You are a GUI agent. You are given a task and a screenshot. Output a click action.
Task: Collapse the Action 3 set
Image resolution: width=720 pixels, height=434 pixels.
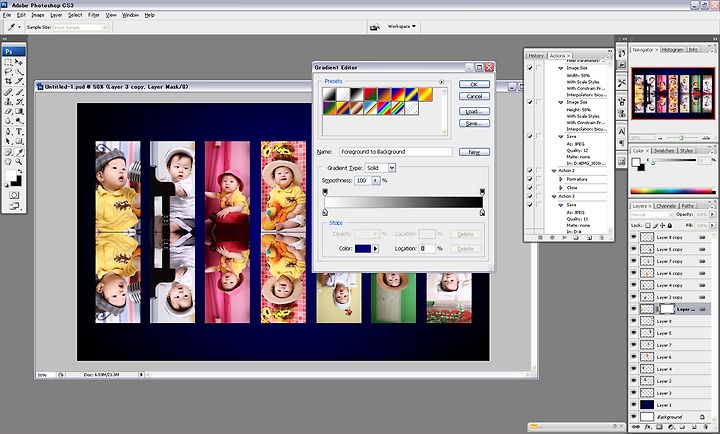pyautogui.click(x=554, y=197)
